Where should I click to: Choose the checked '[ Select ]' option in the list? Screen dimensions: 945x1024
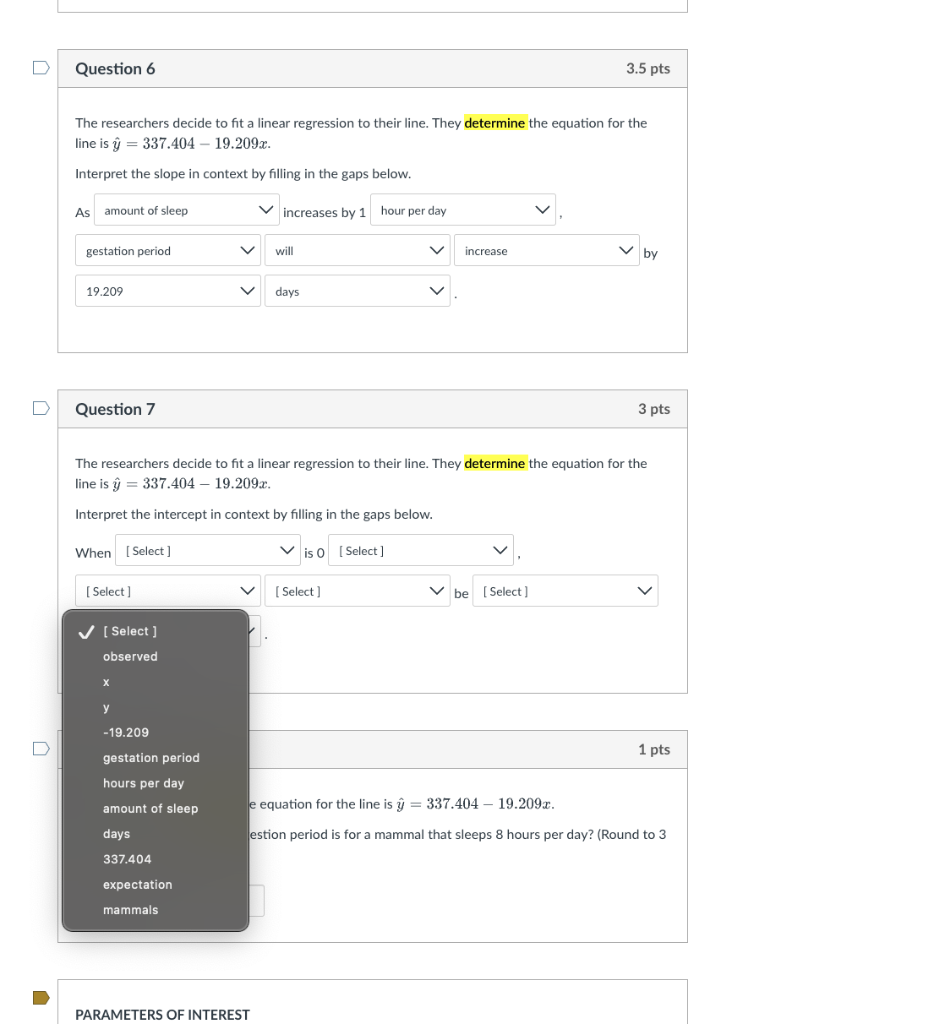tap(155, 632)
